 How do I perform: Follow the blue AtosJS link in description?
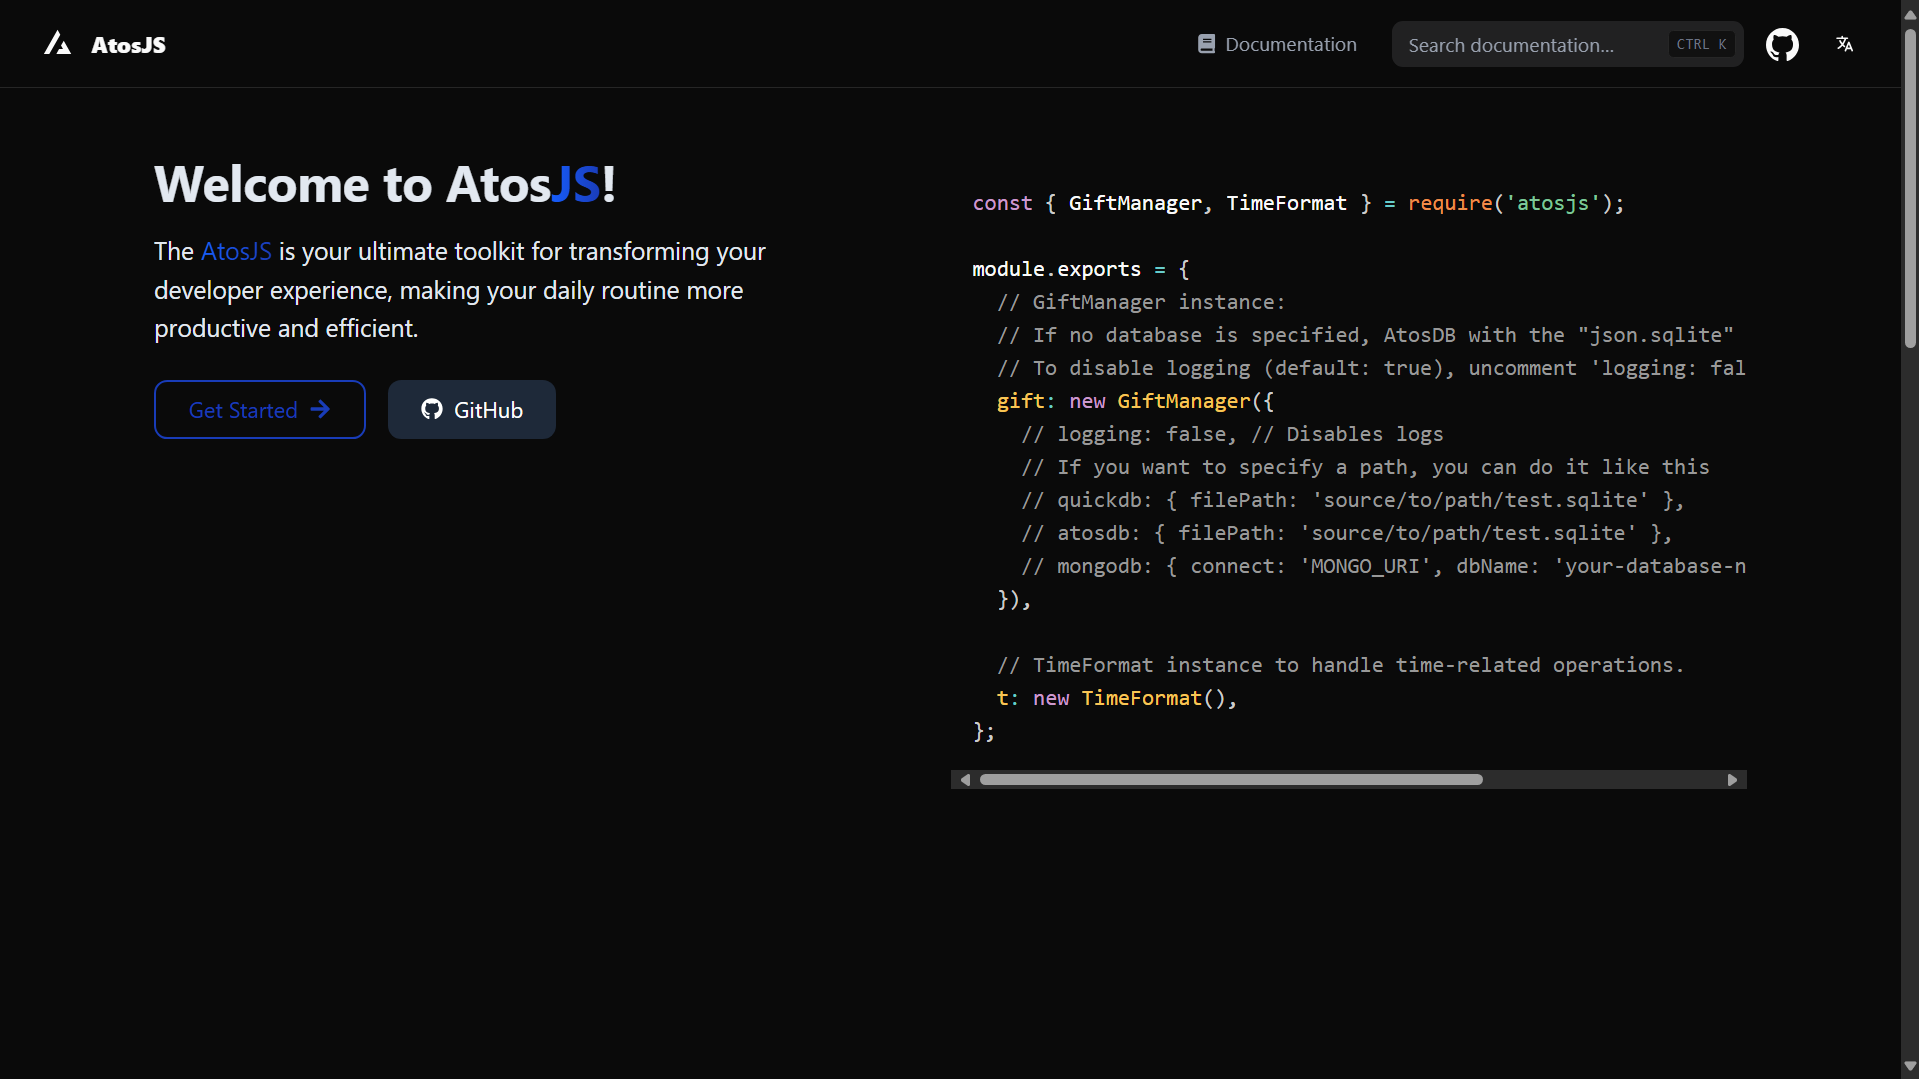click(236, 251)
